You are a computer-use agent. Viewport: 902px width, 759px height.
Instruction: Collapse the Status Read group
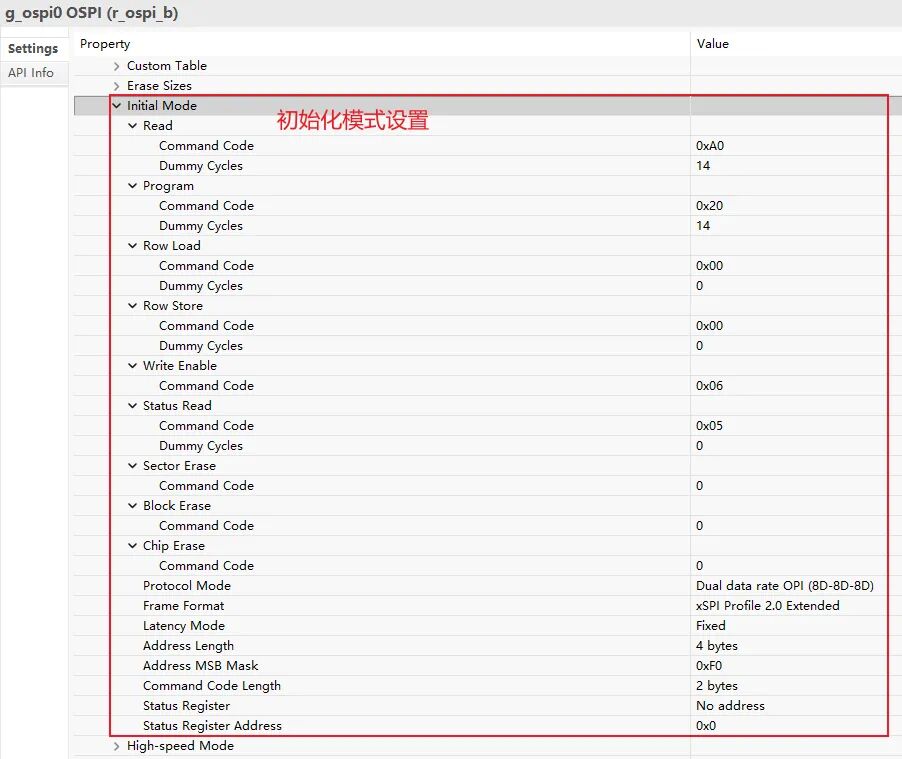(x=133, y=406)
